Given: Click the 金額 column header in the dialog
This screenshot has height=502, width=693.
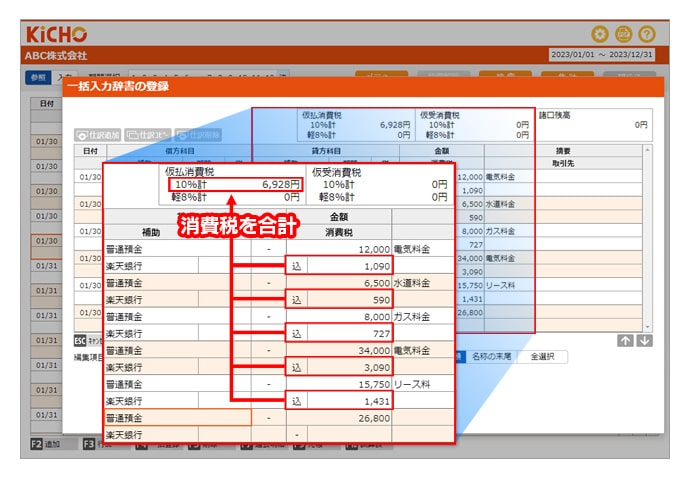Looking at the screenshot, I should coord(442,151).
